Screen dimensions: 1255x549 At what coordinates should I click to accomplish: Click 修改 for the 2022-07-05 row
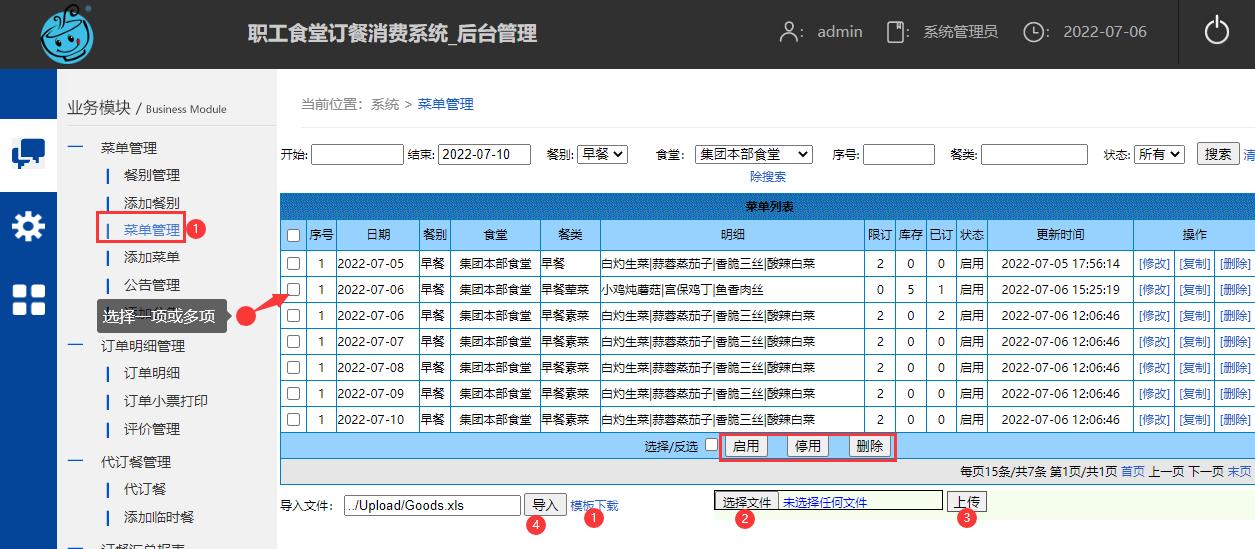tap(1154, 264)
